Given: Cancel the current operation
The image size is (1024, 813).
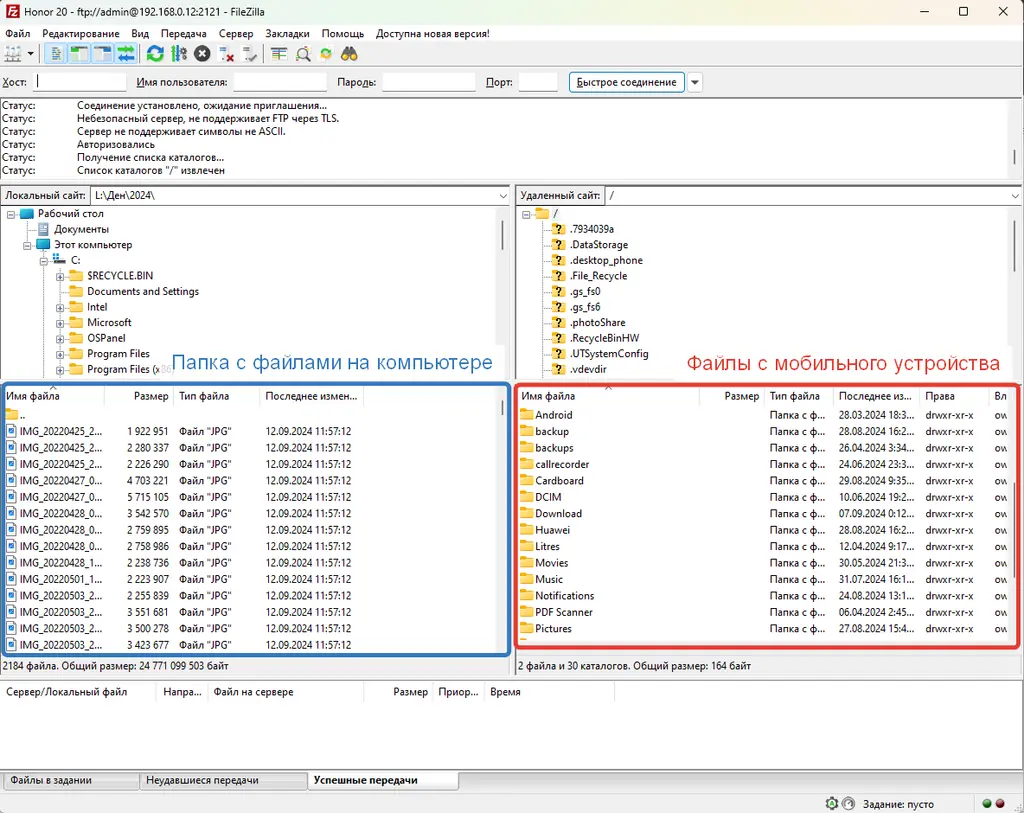Looking at the screenshot, I should tap(202, 54).
